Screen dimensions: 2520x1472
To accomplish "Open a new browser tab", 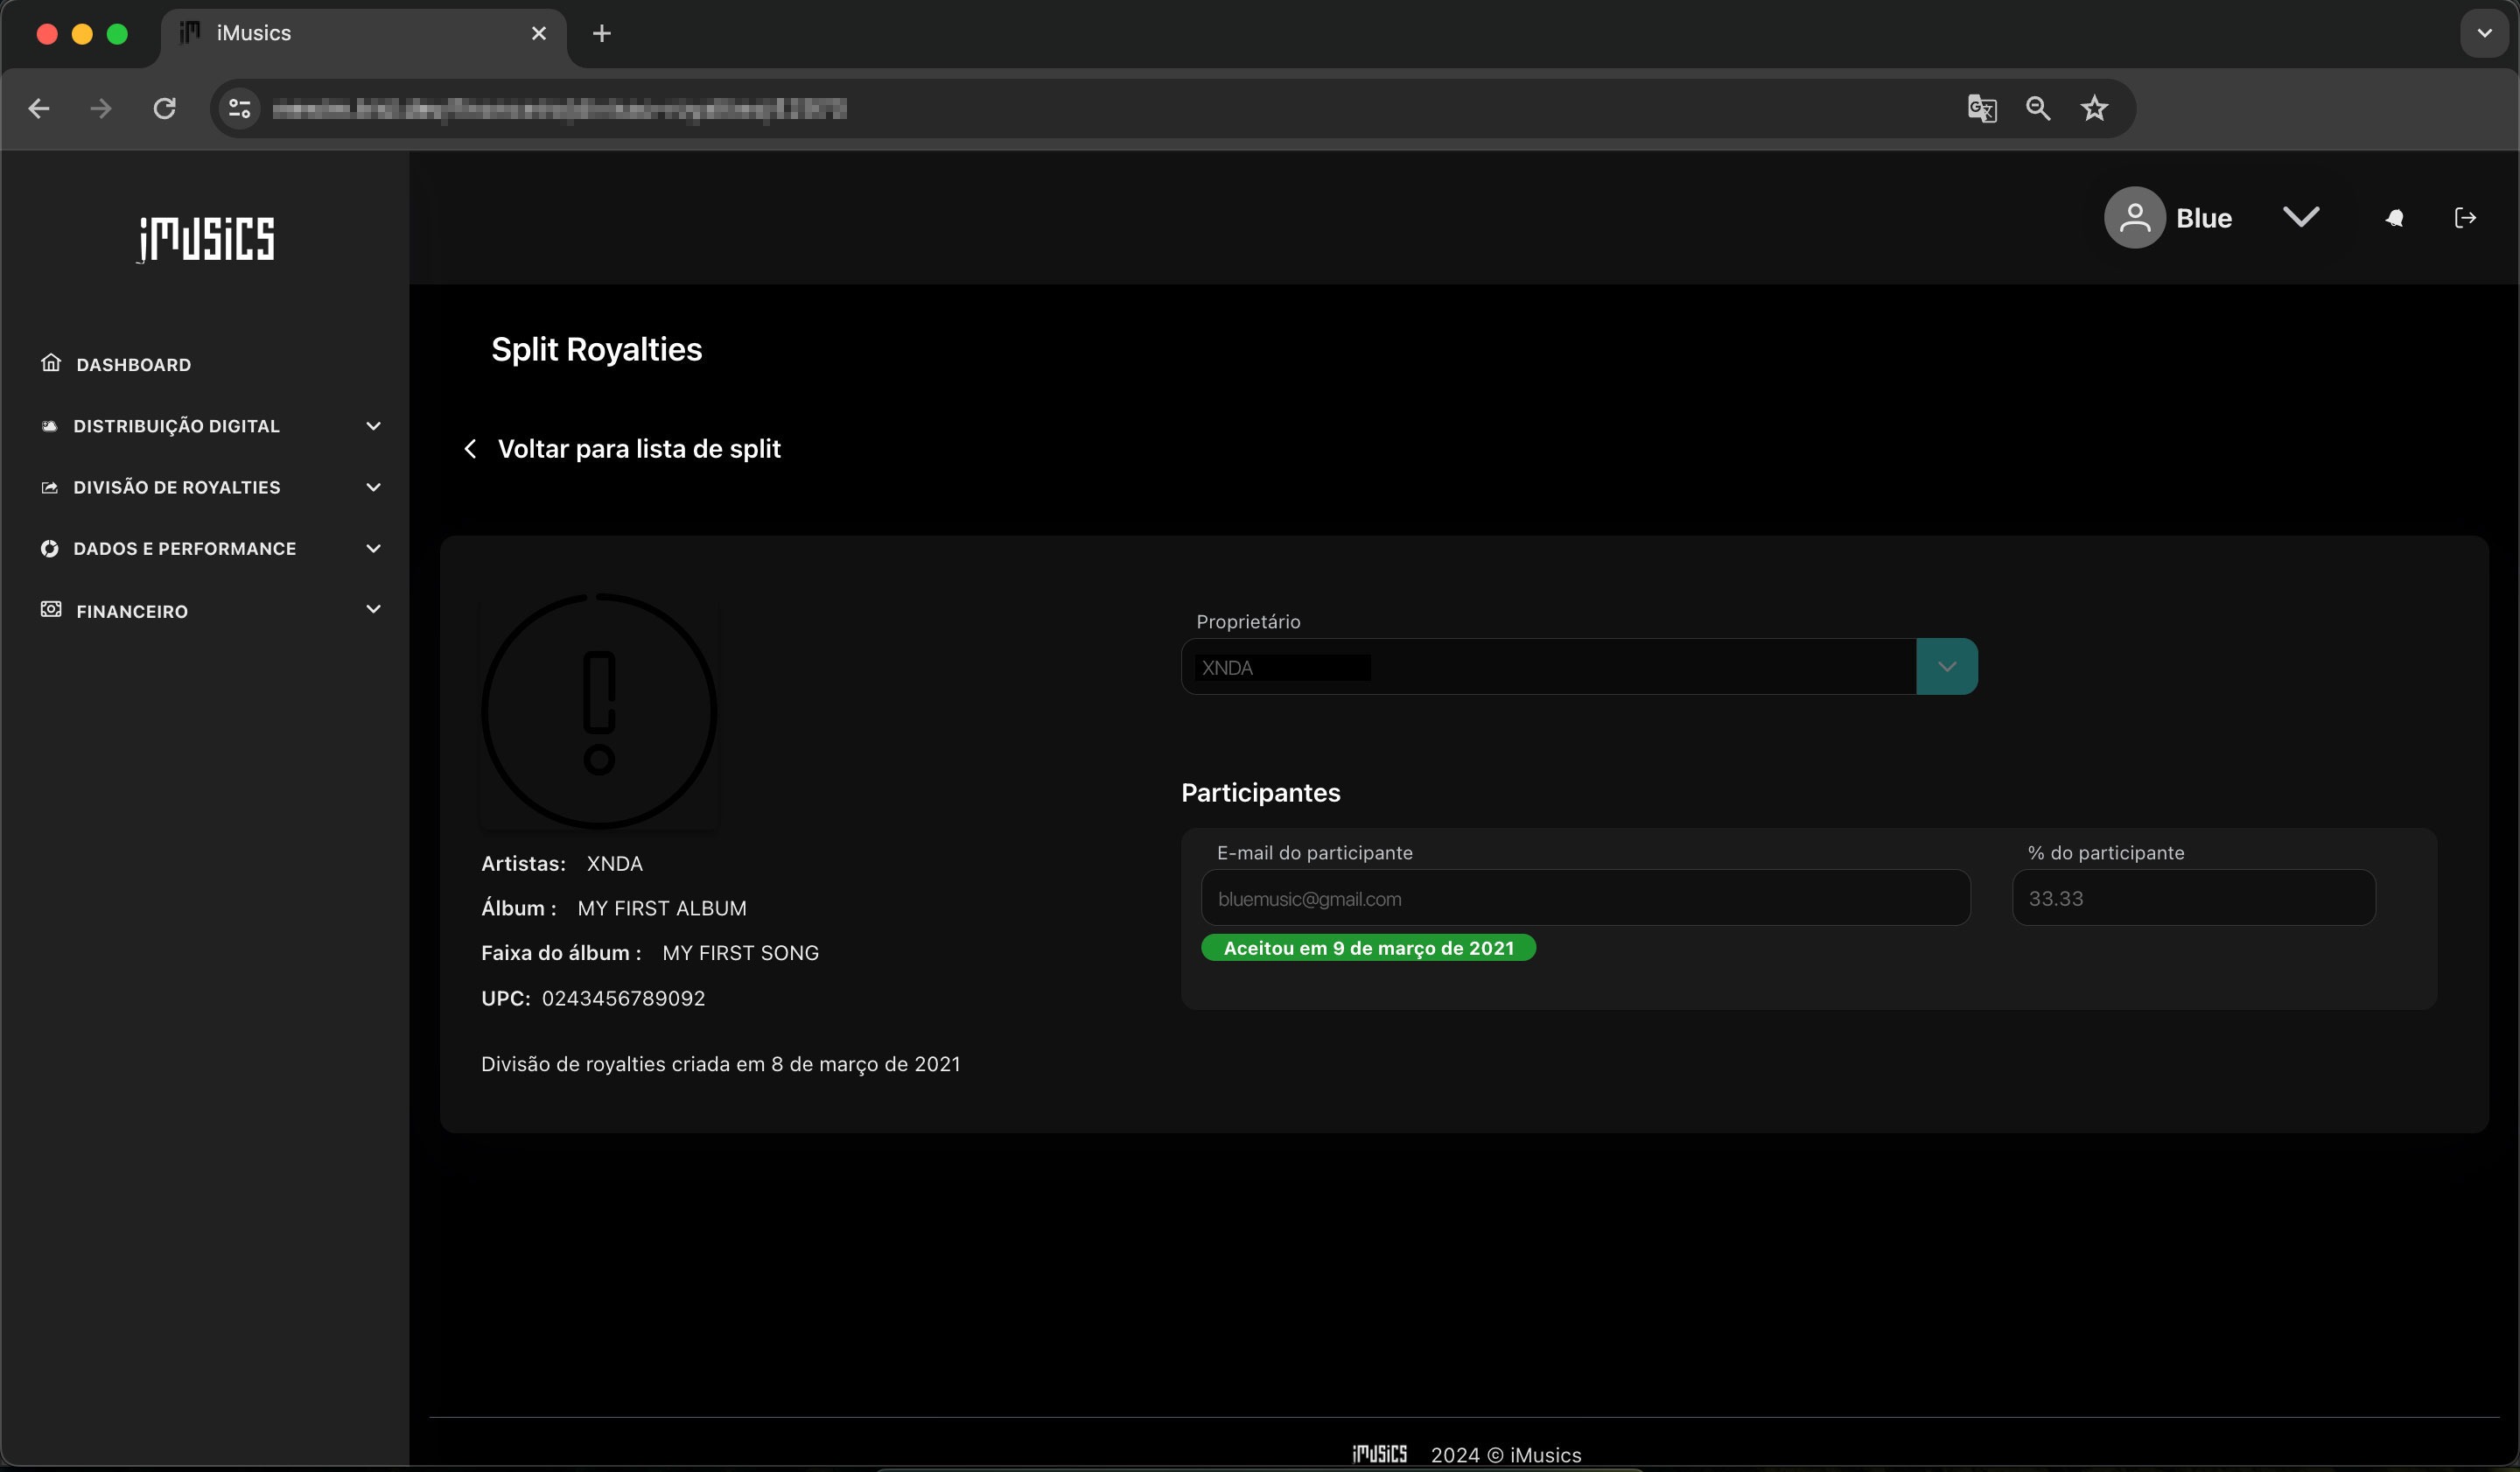I will (601, 34).
